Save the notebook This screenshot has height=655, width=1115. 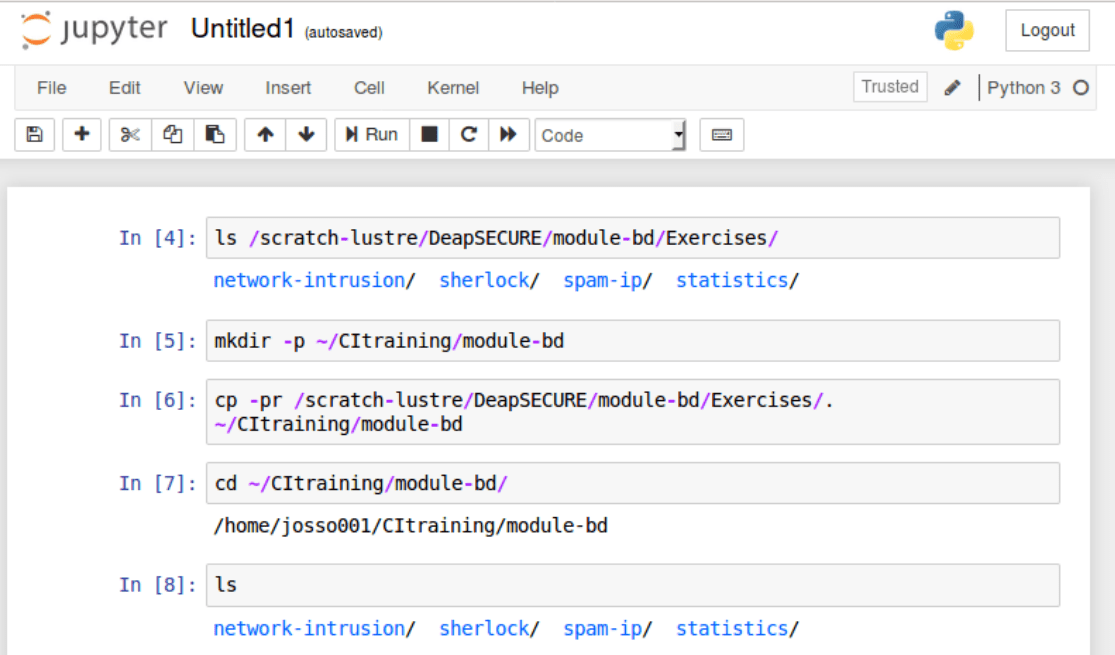pyautogui.click(x=34, y=134)
